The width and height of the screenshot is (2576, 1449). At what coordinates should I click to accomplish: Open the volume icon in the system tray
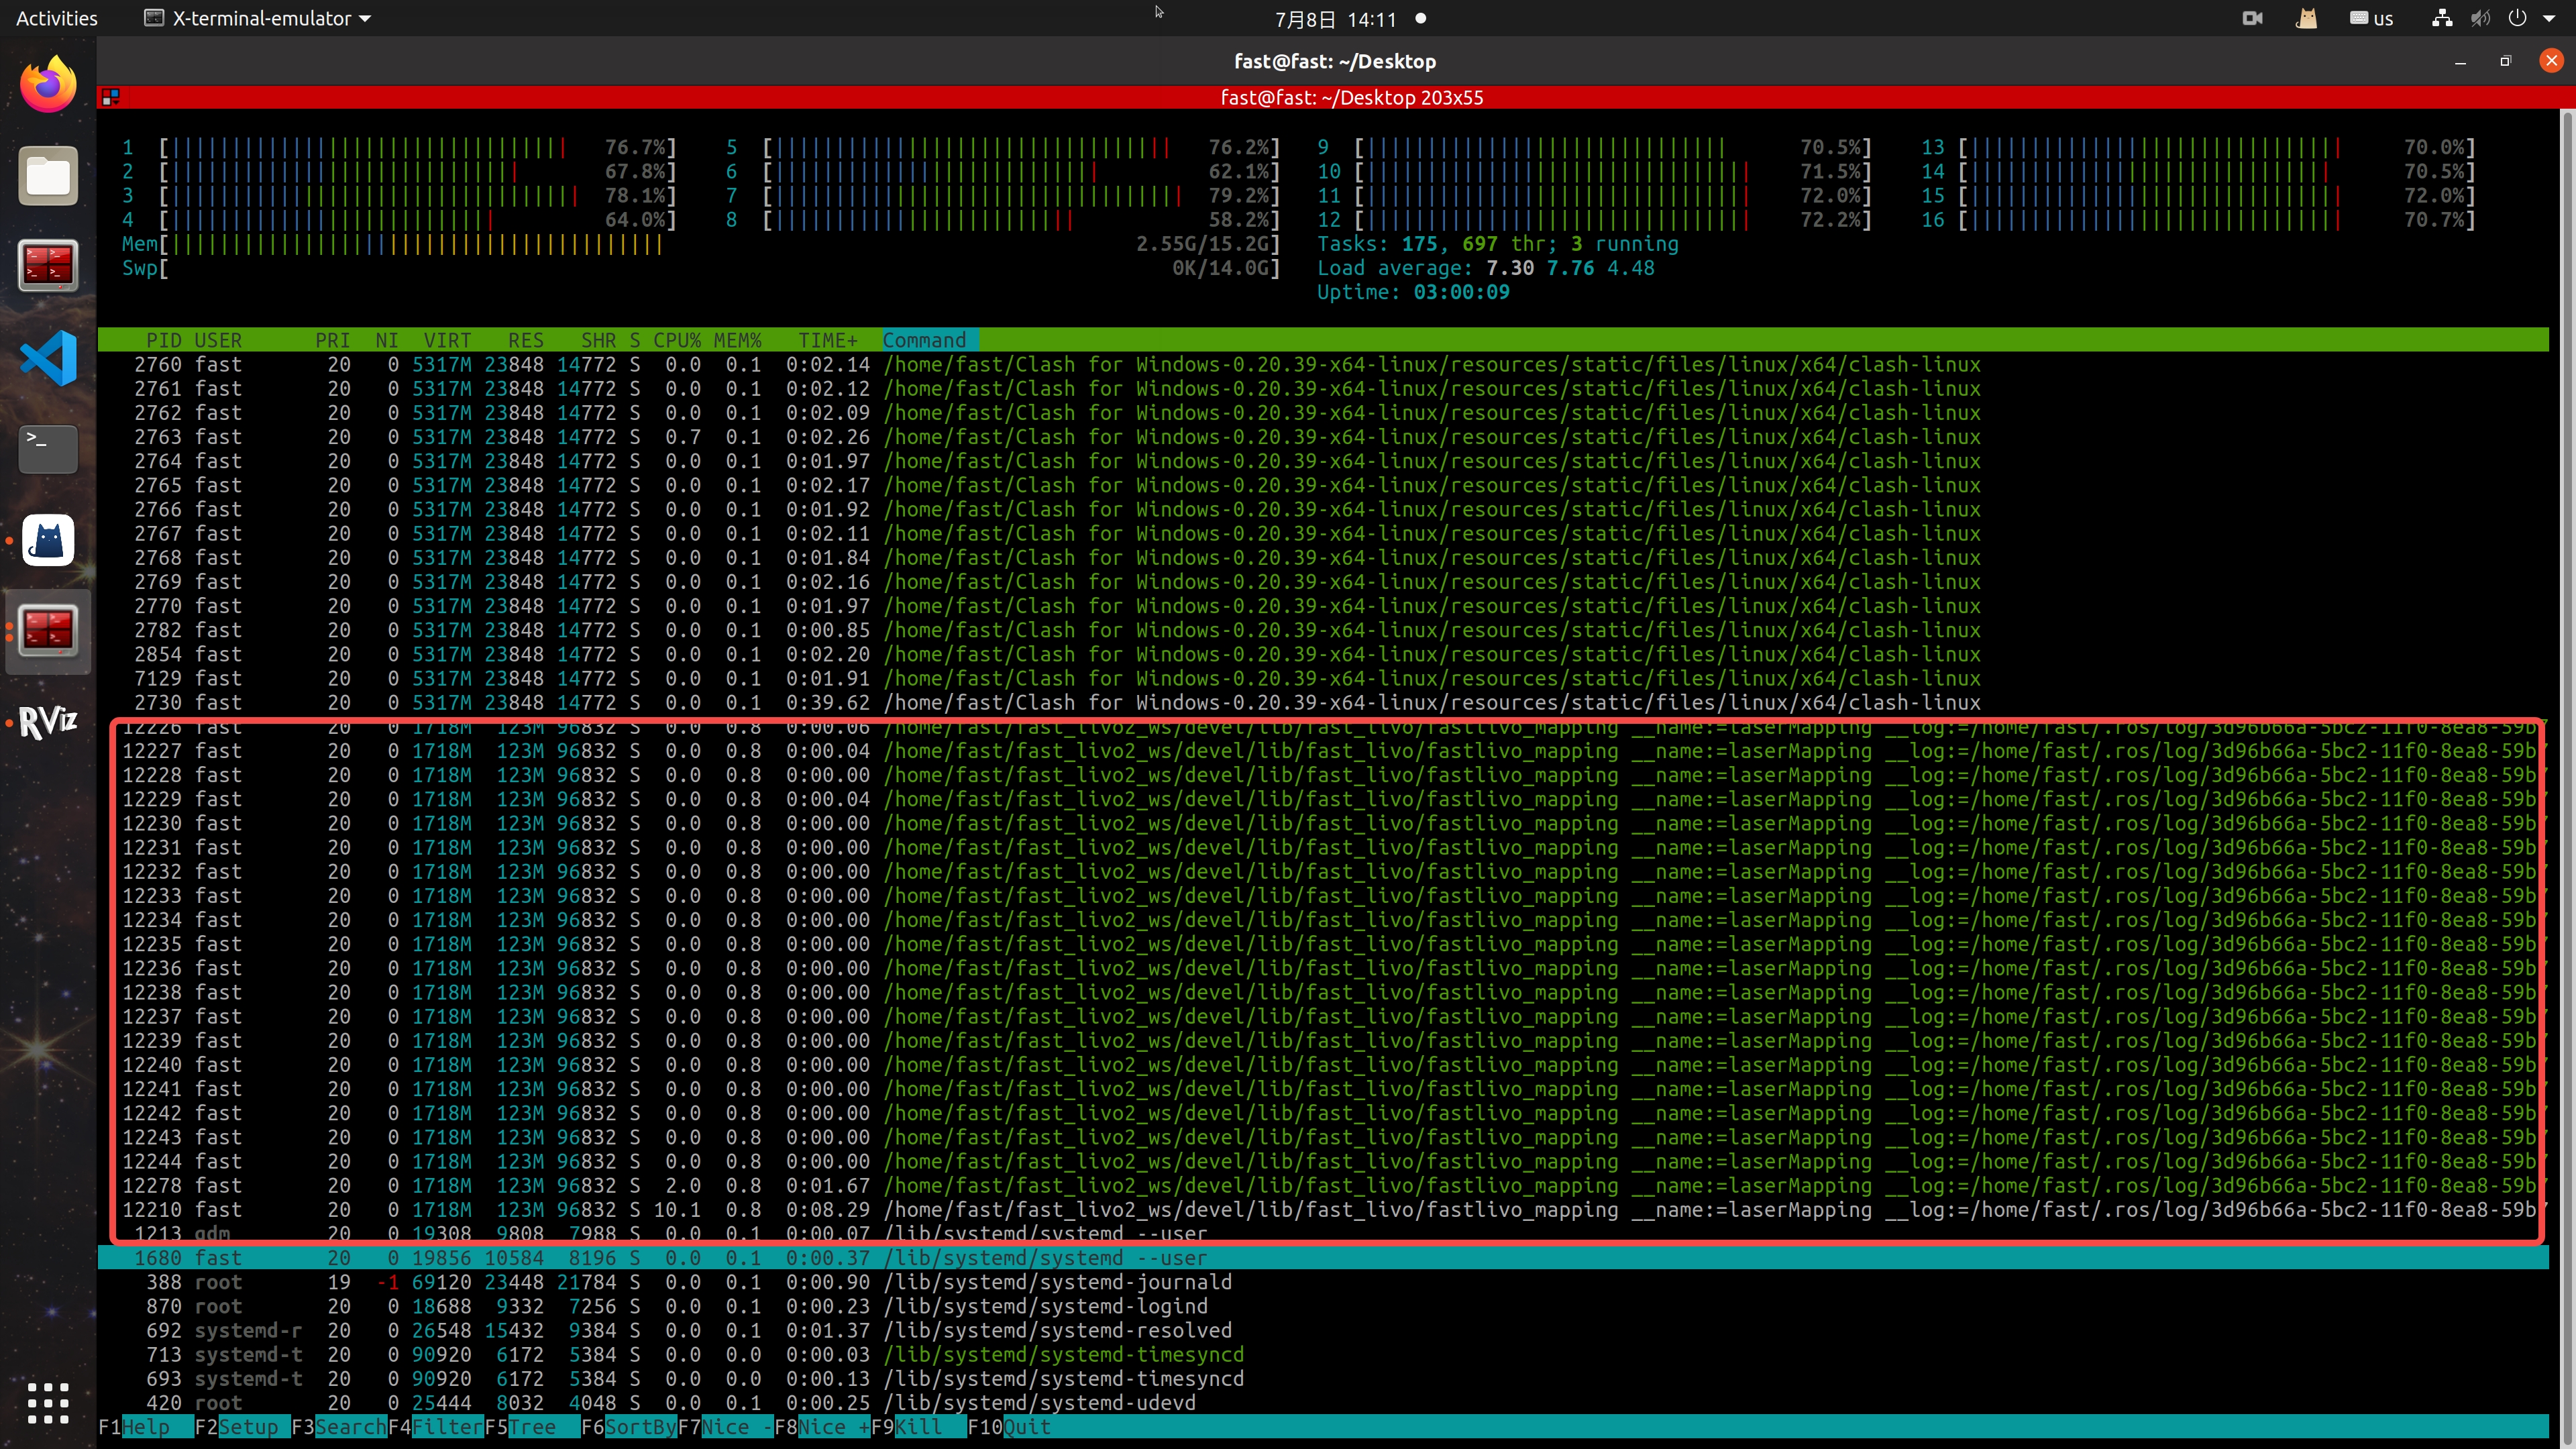pyautogui.click(x=2480, y=18)
